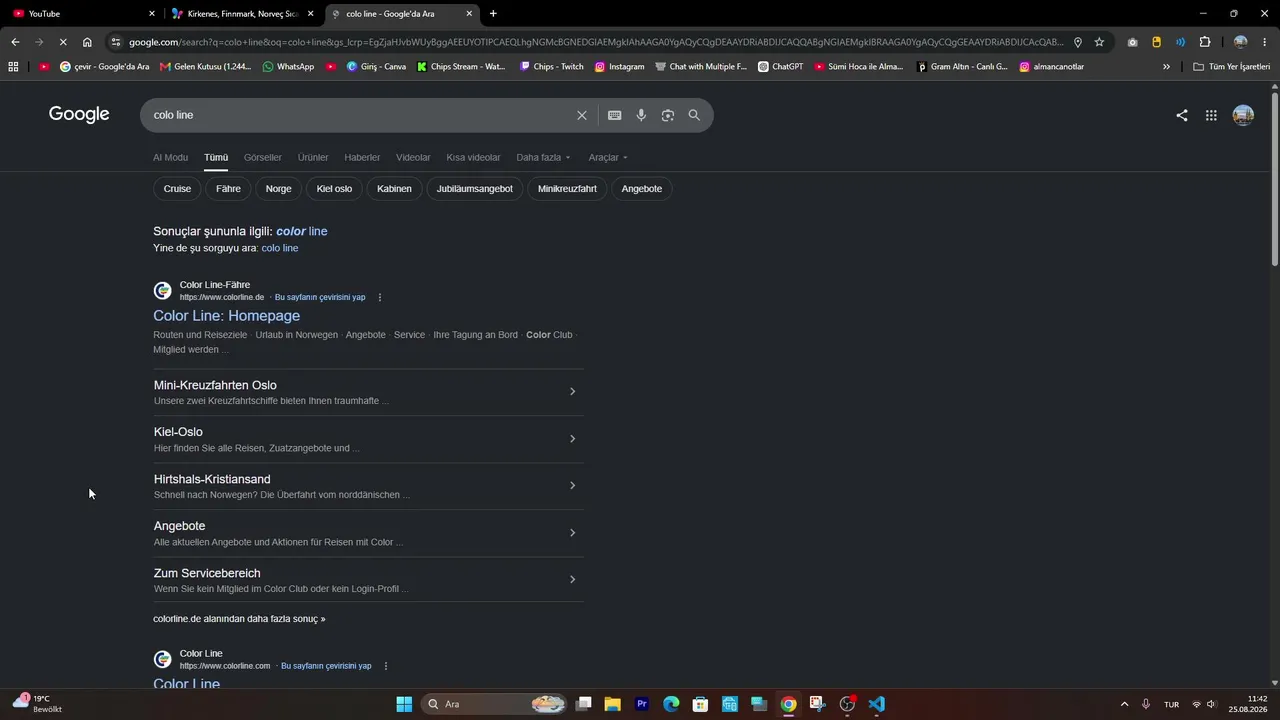Filter results with the Fähre chip
The image size is (1280, 720).
point(228,189)
